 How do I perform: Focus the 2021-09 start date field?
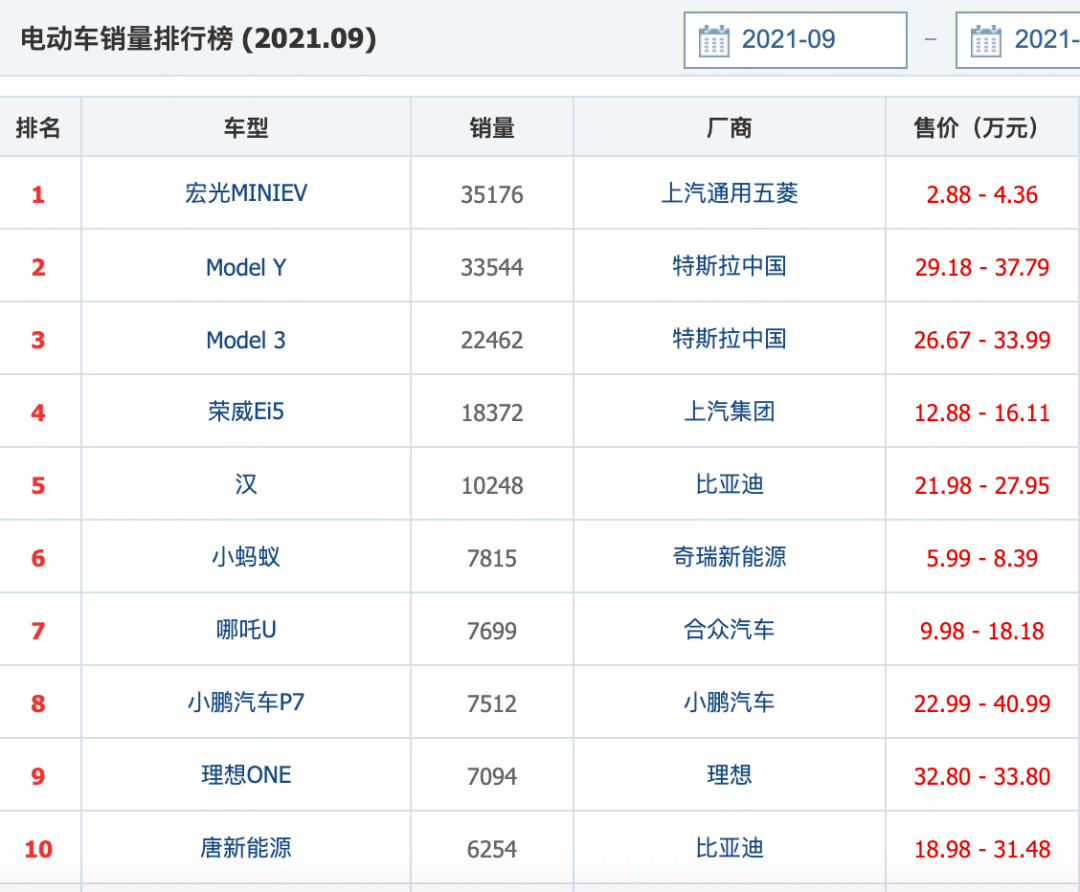(796, 40)
